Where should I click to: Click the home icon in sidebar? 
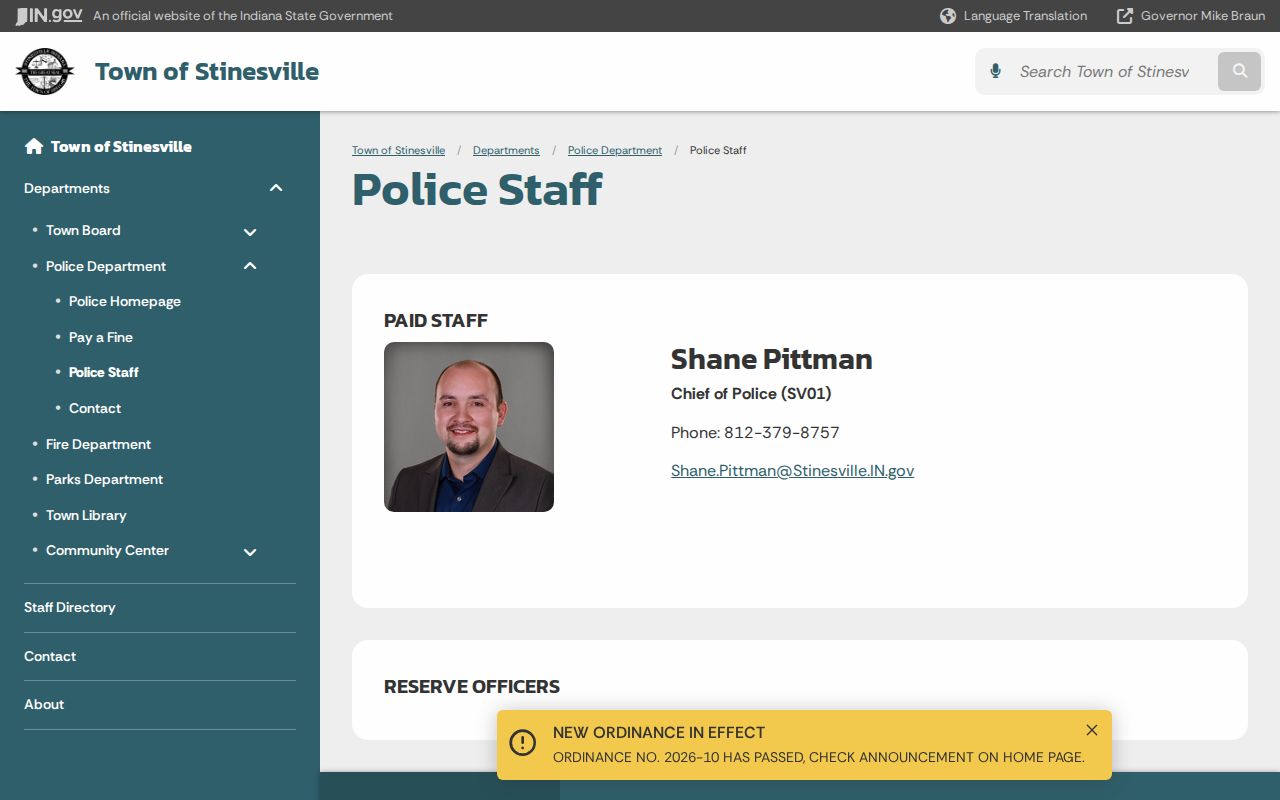coord(34,146)
